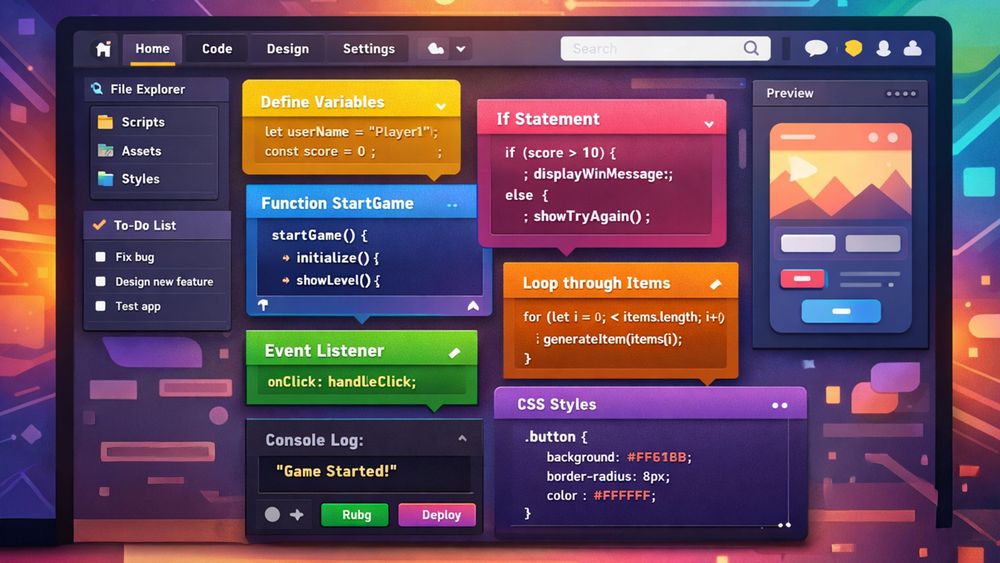Click the magnifier search icon
Screen dimensions: 1000x563
pos(751,48)
